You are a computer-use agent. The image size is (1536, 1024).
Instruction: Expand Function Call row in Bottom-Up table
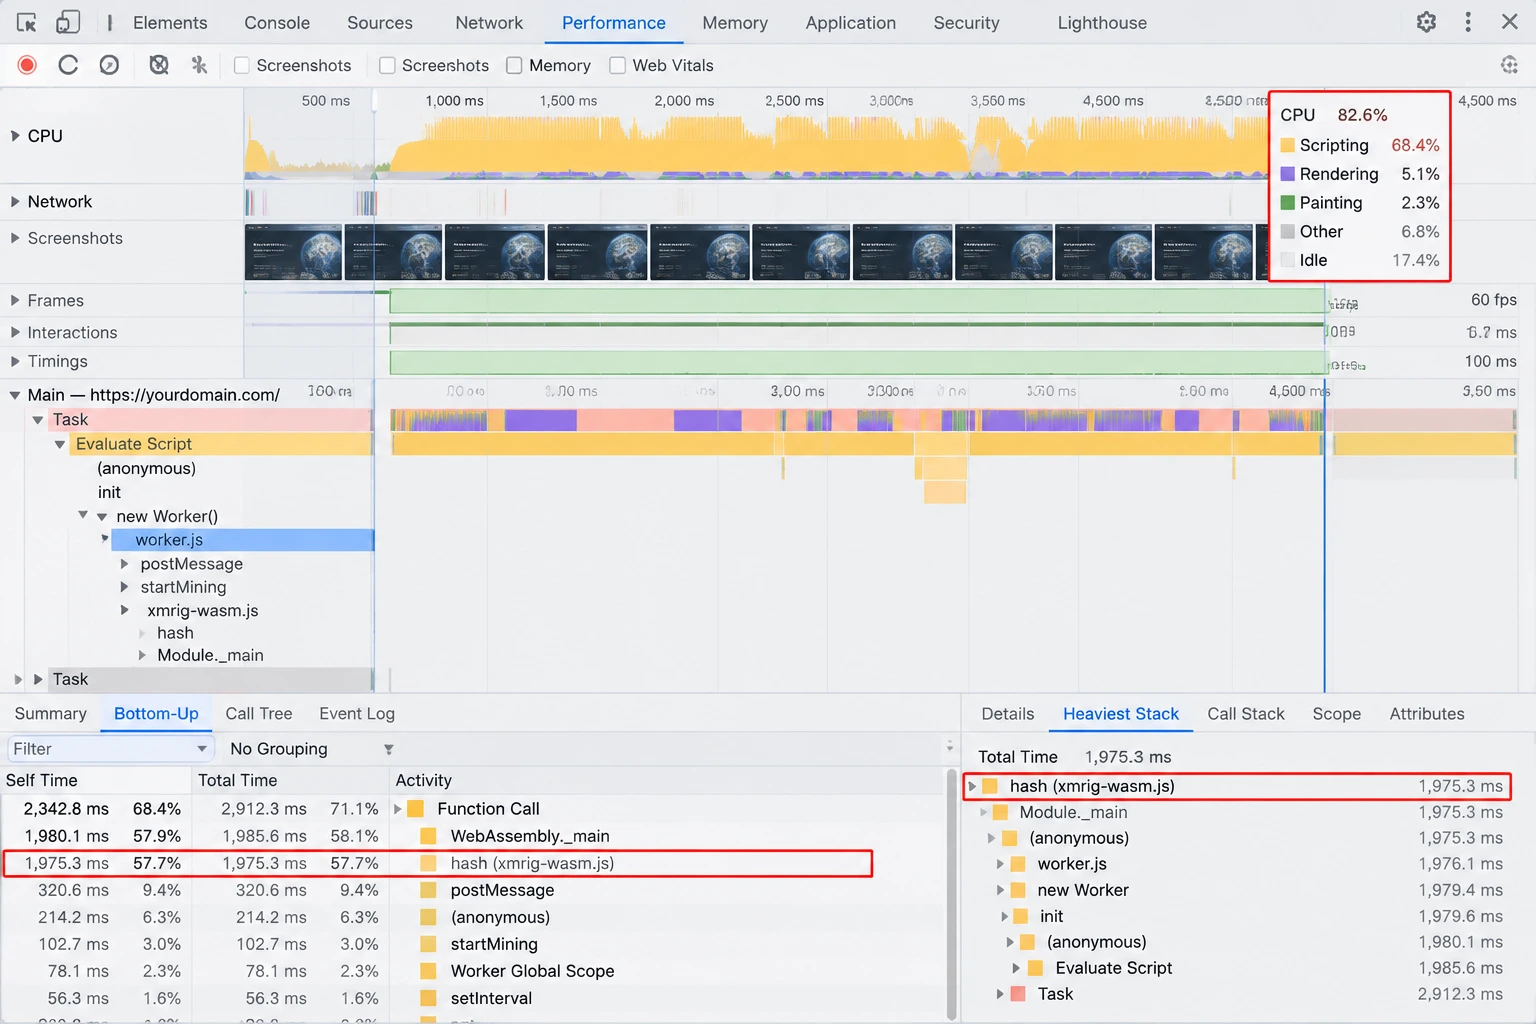tap(398, 809)
